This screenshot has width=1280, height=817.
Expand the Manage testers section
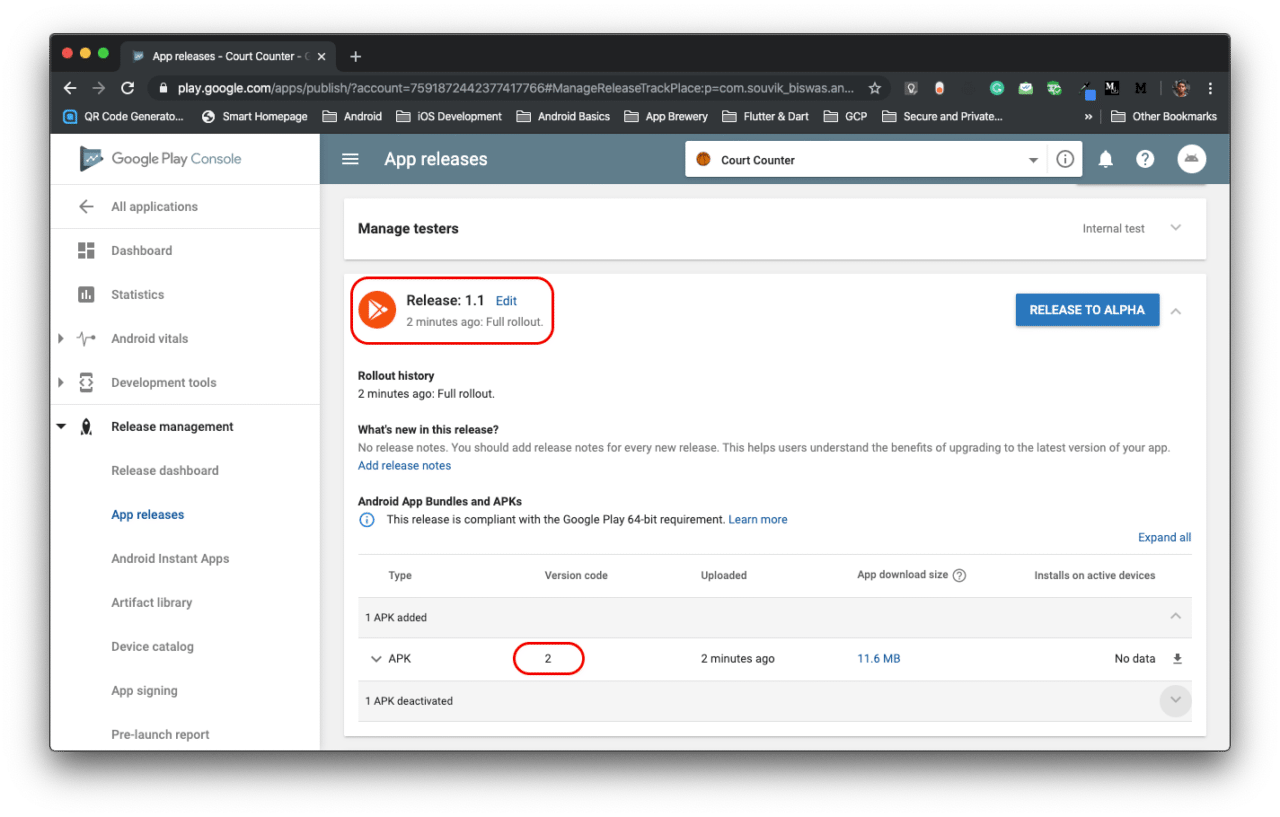(x=1176, y=228)
